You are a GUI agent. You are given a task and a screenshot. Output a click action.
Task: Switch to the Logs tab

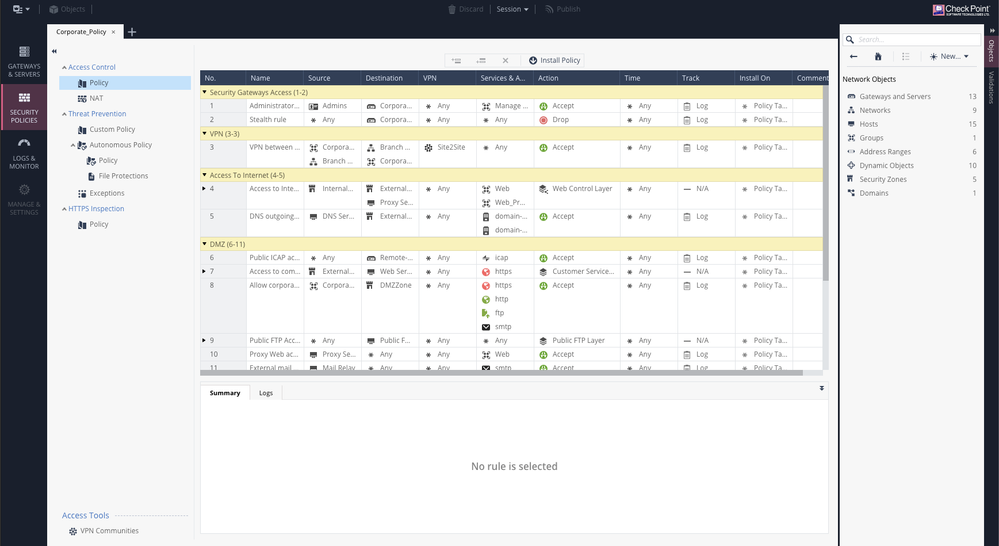pos(265,393)
